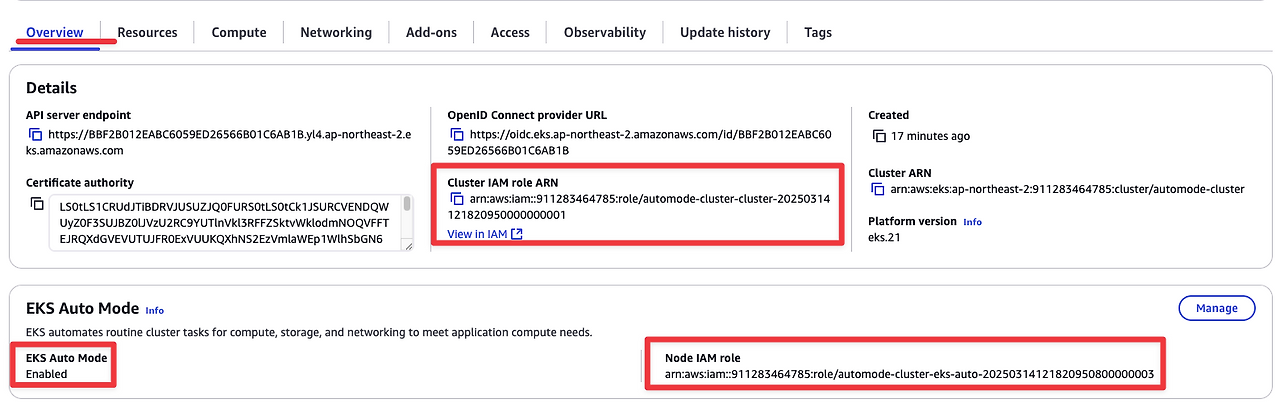Click the Manage button for EKS Auto Mode
The height and width of the screenshot is (407, 1280).
point(1217,308)
